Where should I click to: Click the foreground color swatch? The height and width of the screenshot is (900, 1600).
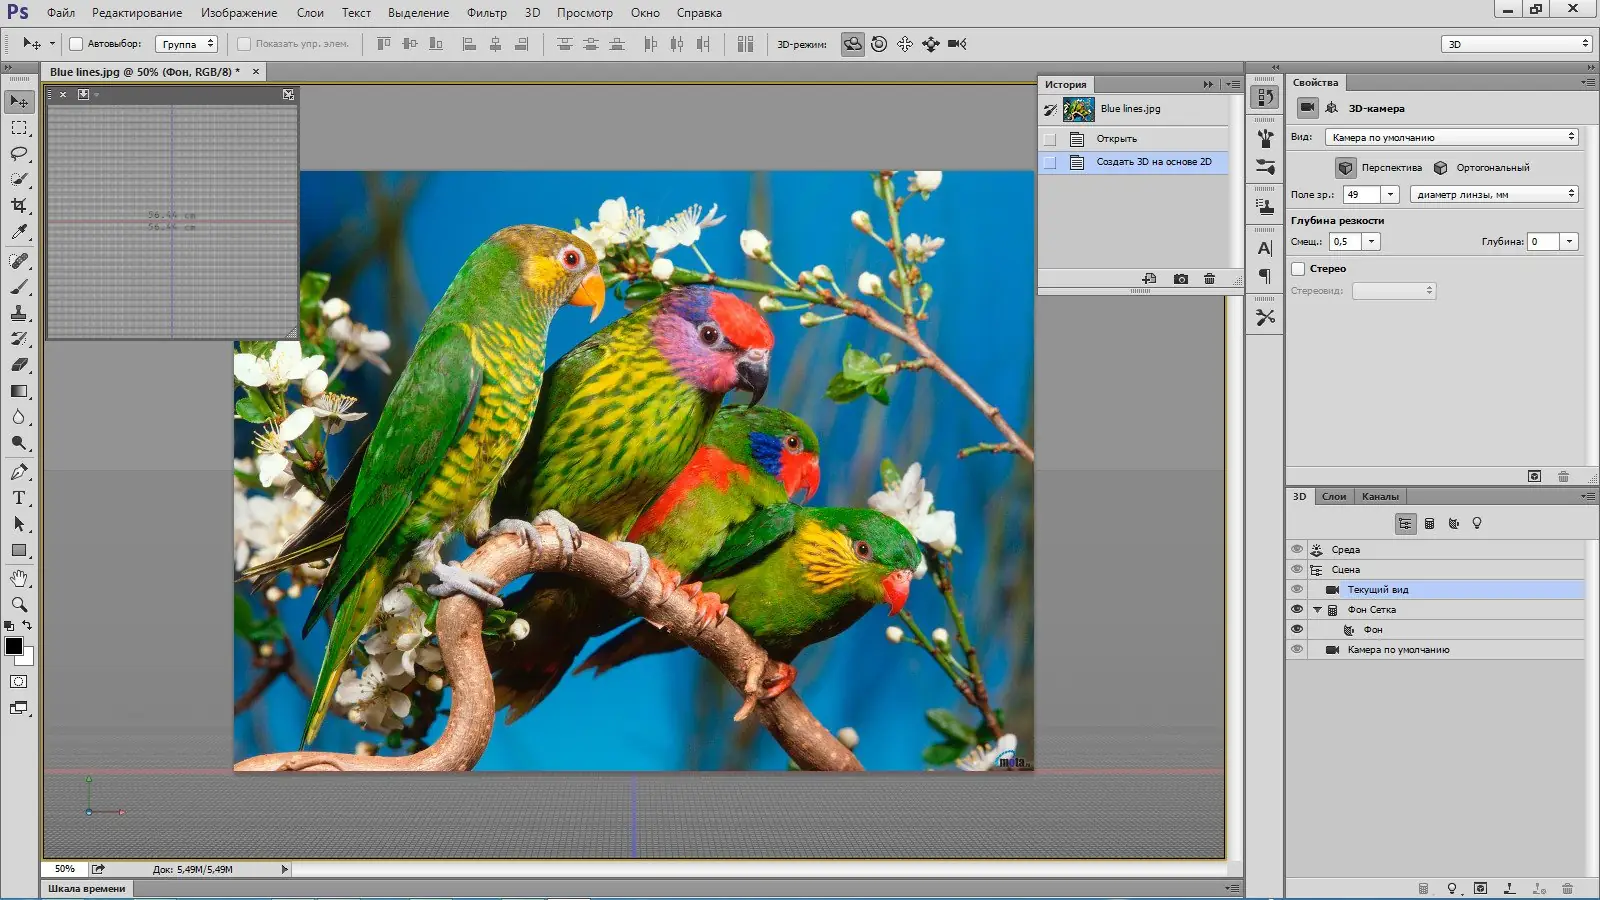(x=14, y=647)
